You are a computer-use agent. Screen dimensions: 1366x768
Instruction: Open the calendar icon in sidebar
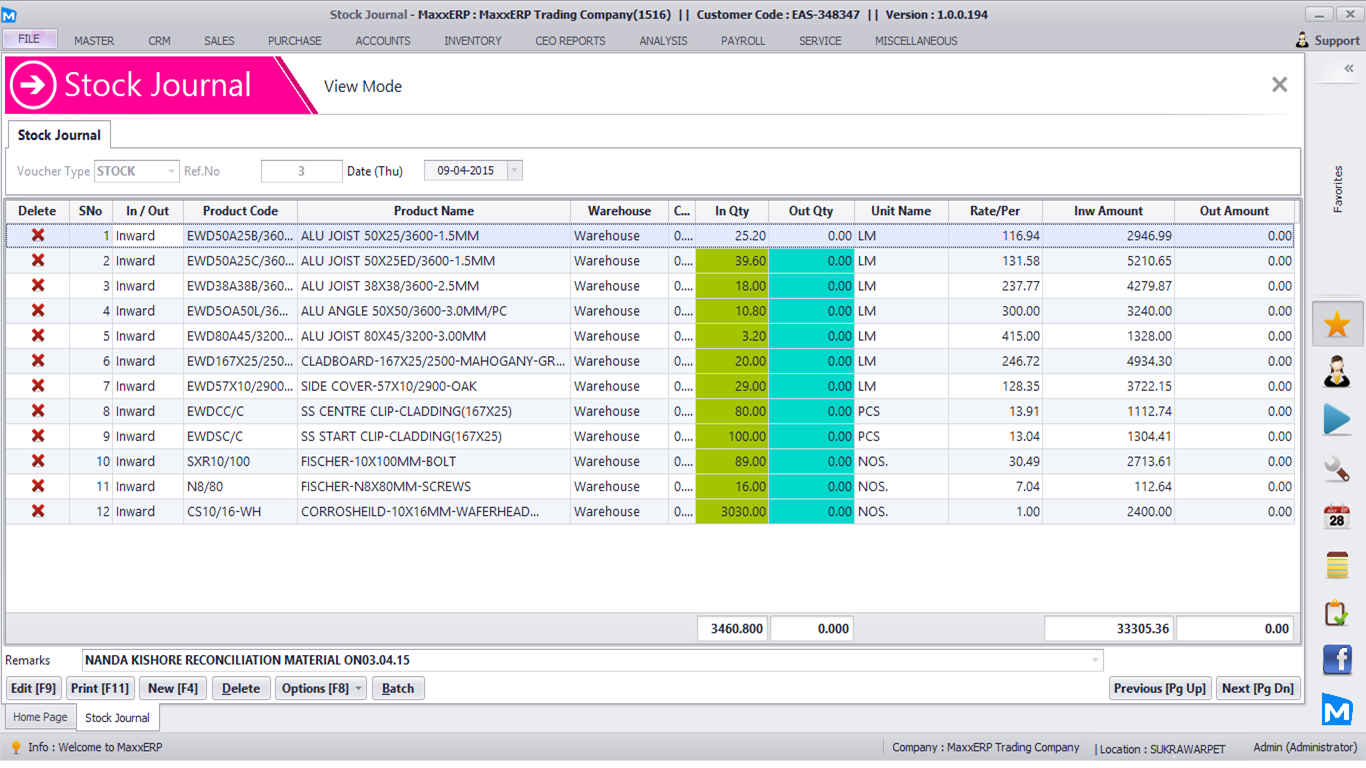[x=1337, y=516]
